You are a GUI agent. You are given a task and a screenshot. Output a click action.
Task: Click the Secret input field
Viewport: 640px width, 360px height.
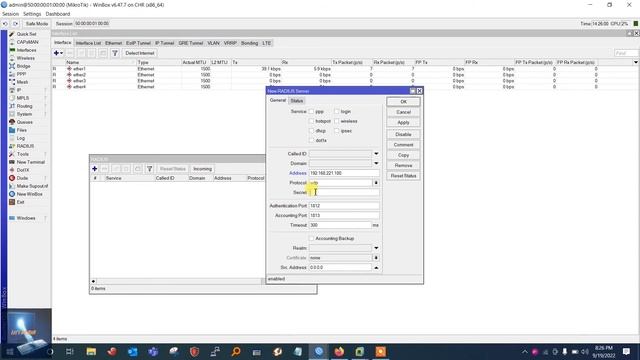[344, 192]
